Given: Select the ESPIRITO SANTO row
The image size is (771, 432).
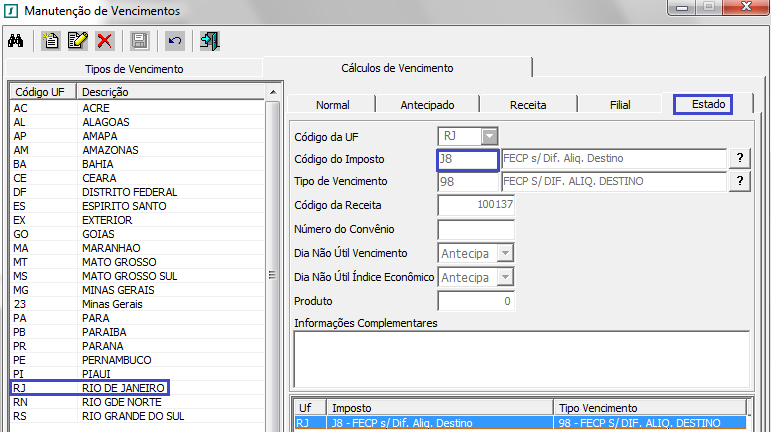Looking at the screenshot, I should click(x=137, y=206).
